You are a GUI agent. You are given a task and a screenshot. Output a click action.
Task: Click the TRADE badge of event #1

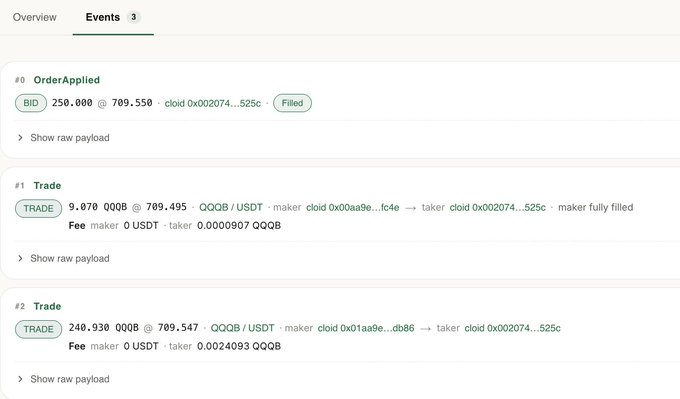click(39, 209)
